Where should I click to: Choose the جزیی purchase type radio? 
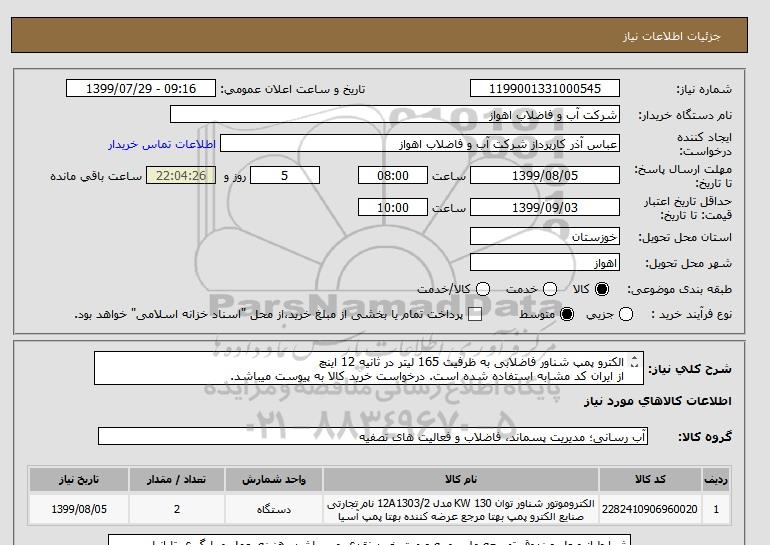[x=626, y=314]
